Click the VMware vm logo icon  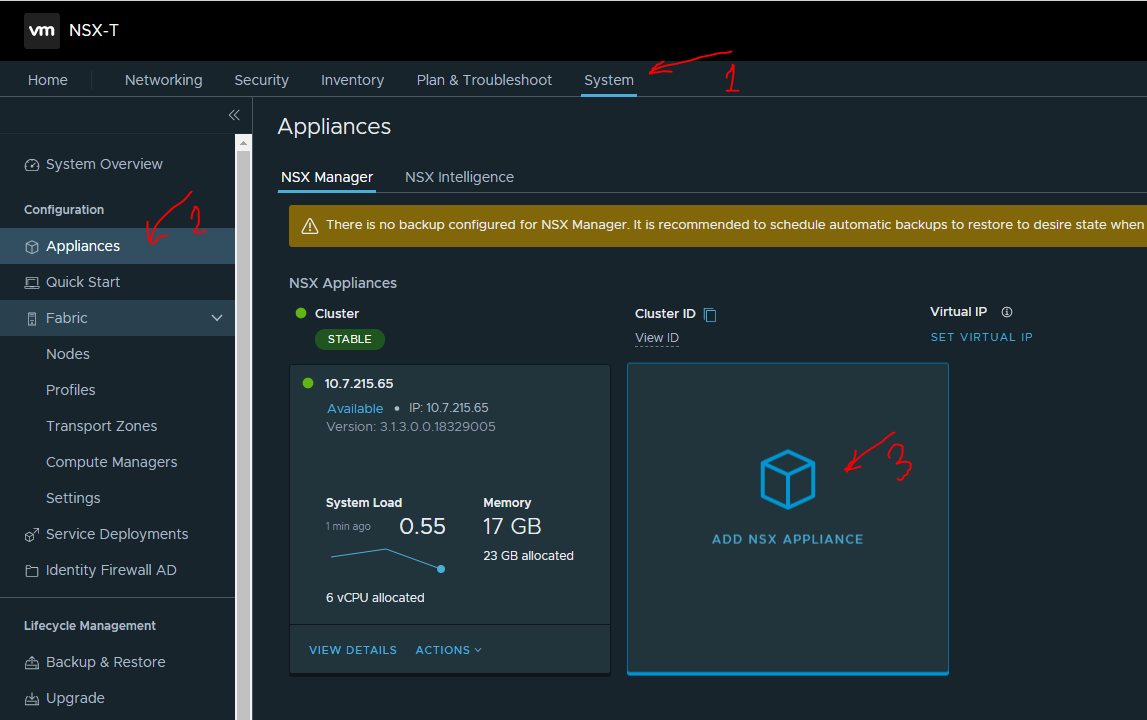pyautogui.click(x=42, y=31)
